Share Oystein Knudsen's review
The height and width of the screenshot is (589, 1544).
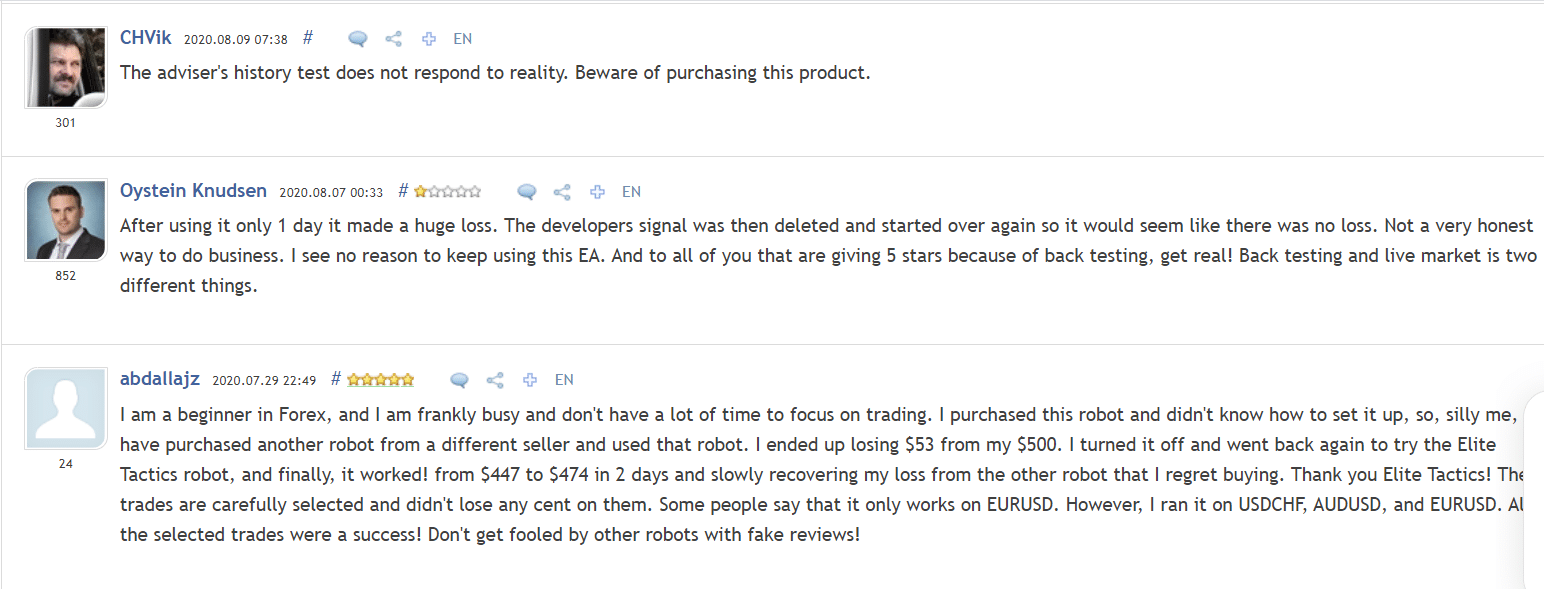562,192
